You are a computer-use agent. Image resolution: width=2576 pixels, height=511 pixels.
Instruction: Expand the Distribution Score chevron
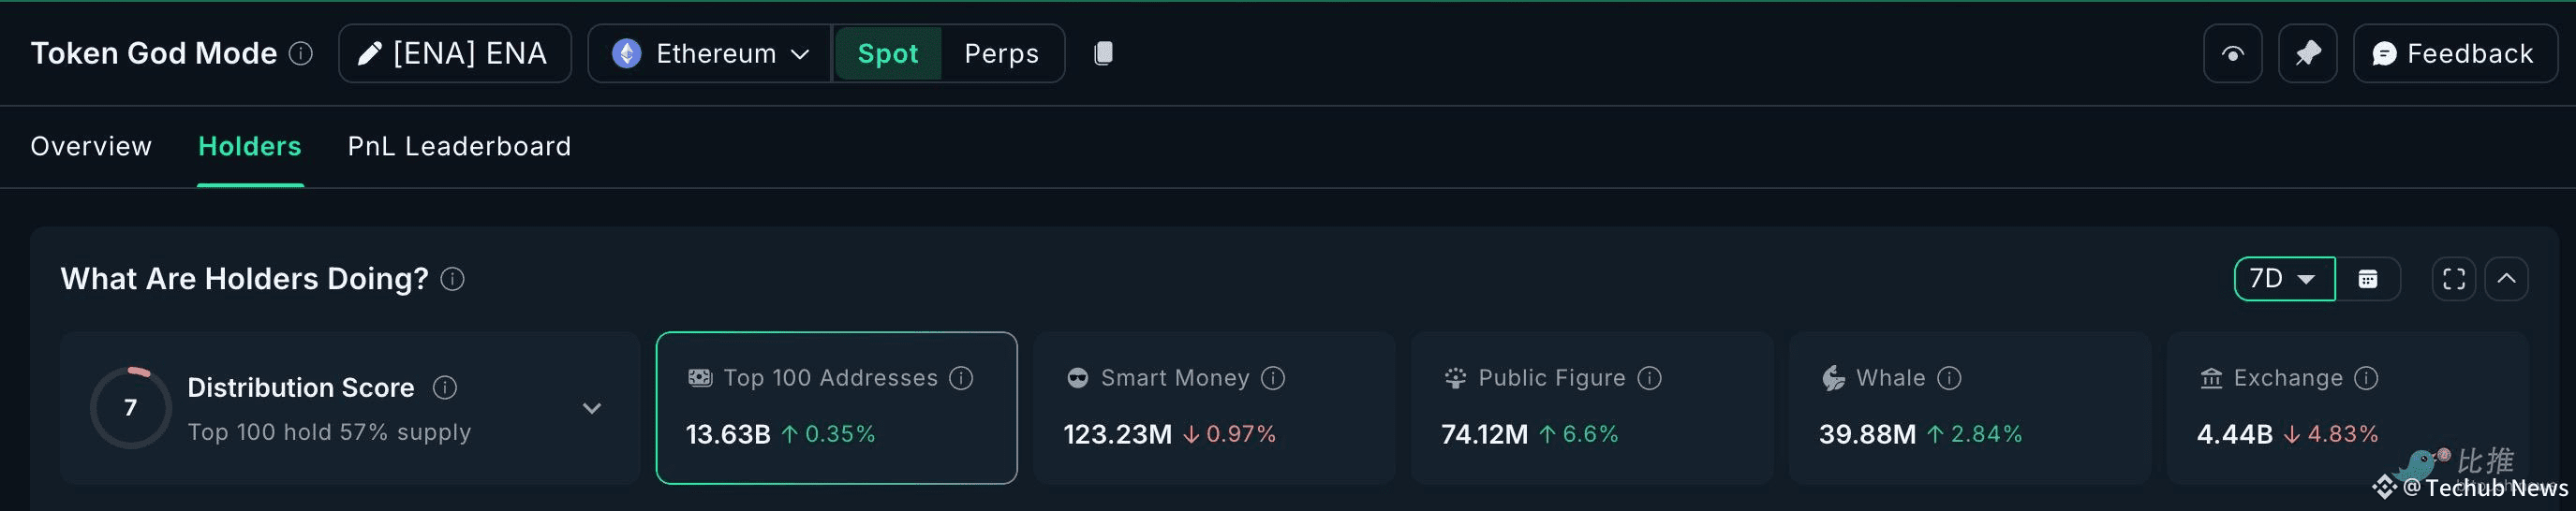coord(592,408)
